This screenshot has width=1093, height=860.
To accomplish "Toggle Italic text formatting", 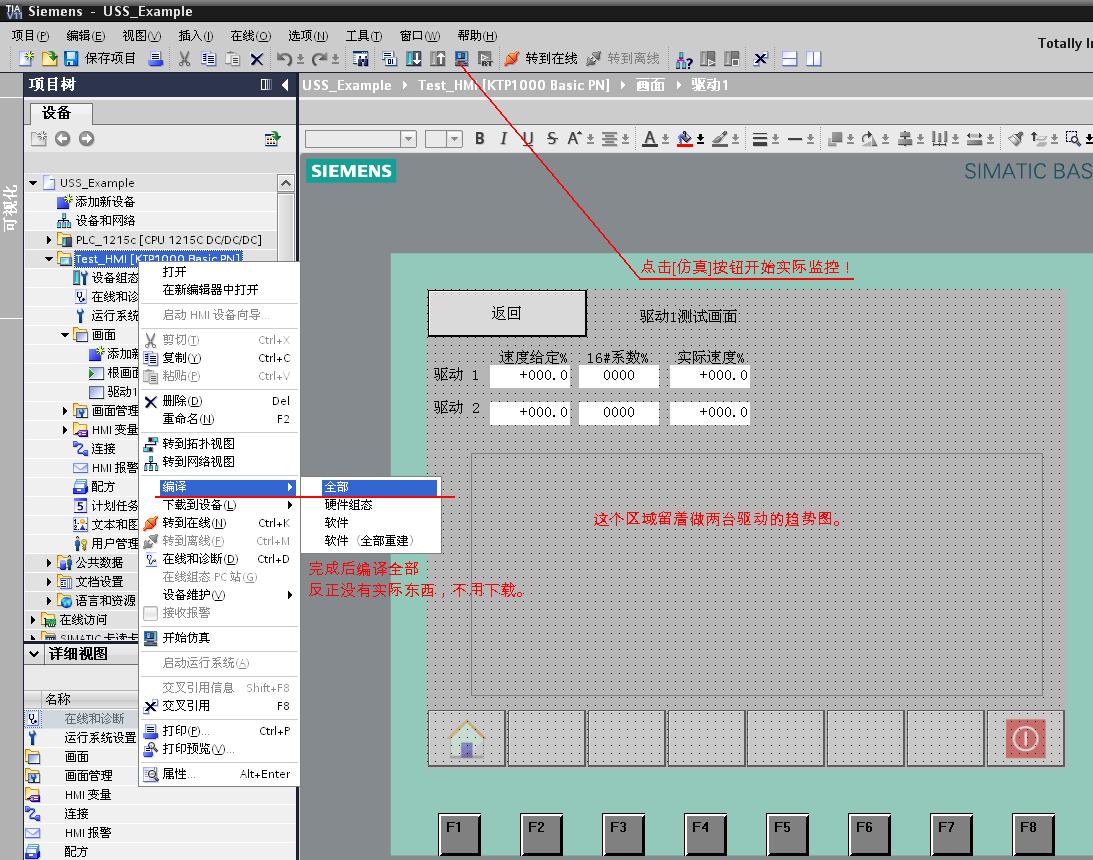I will (x=503, y=139).
